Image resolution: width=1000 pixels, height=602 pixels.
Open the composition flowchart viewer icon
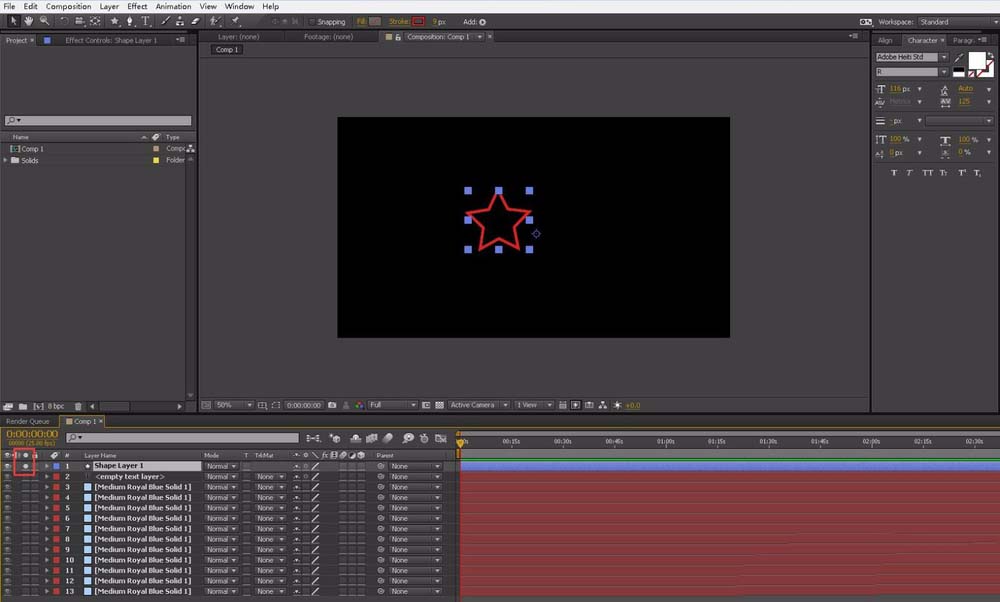(x=602, y=405)
